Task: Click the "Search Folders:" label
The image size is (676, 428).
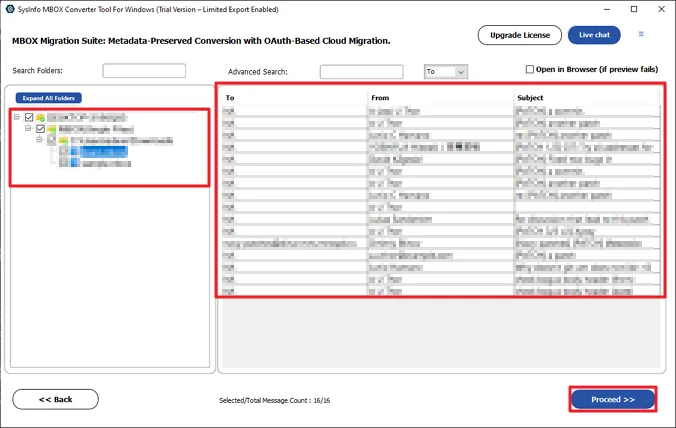Action: point(38,71)
